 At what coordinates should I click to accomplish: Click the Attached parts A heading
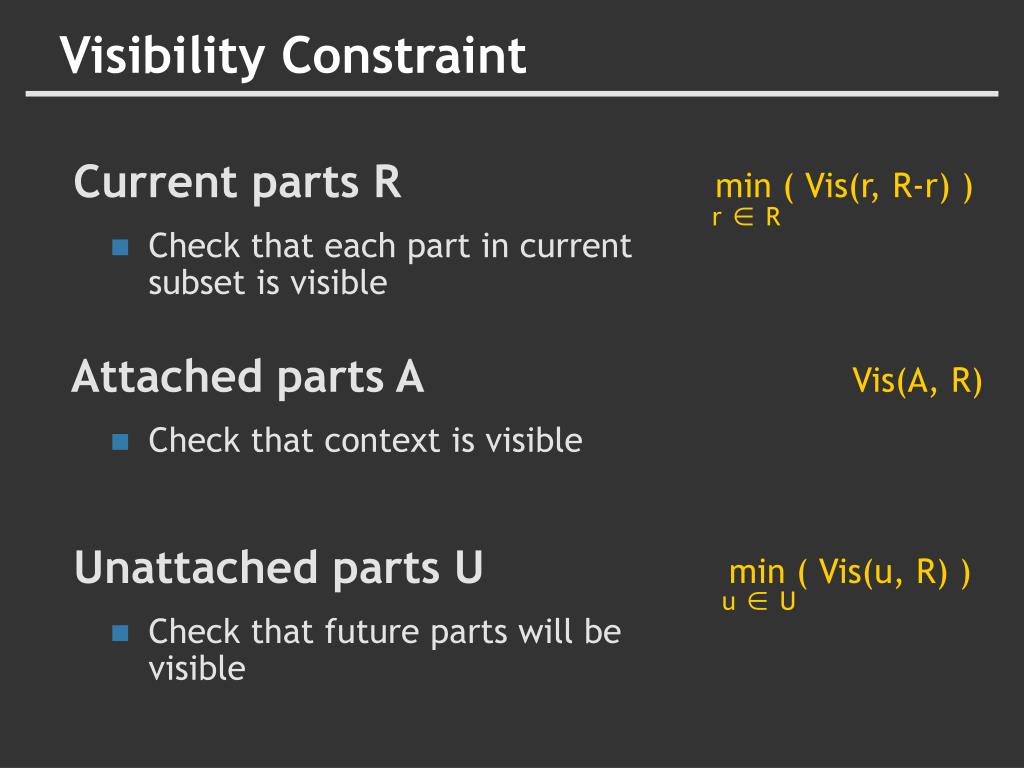click(248, 377)
